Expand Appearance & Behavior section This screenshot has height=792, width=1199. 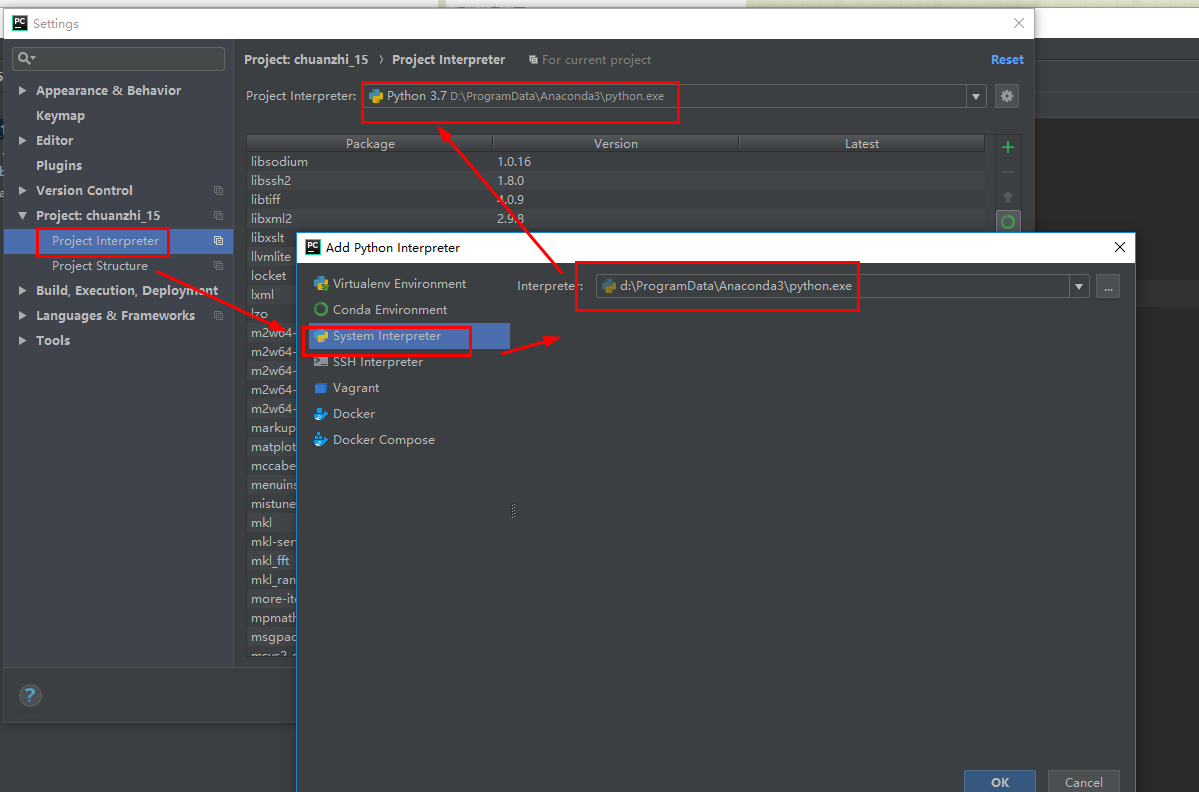tap(22, 90)
